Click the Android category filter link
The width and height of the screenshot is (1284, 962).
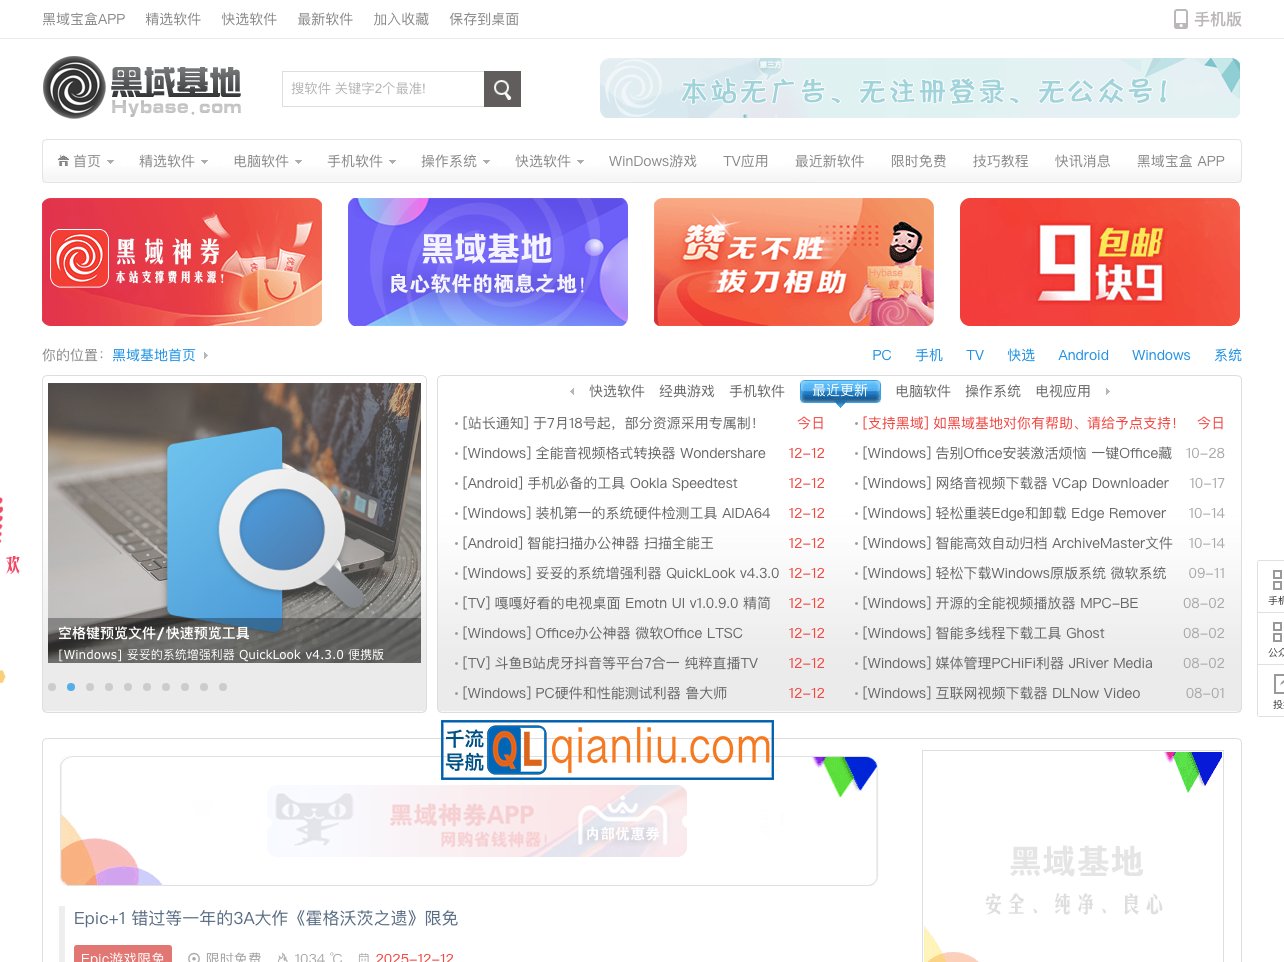(1083, 355)
